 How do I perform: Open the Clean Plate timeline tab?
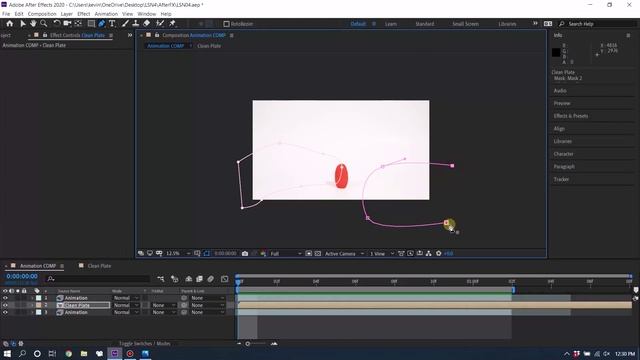(x=99, y=266)
